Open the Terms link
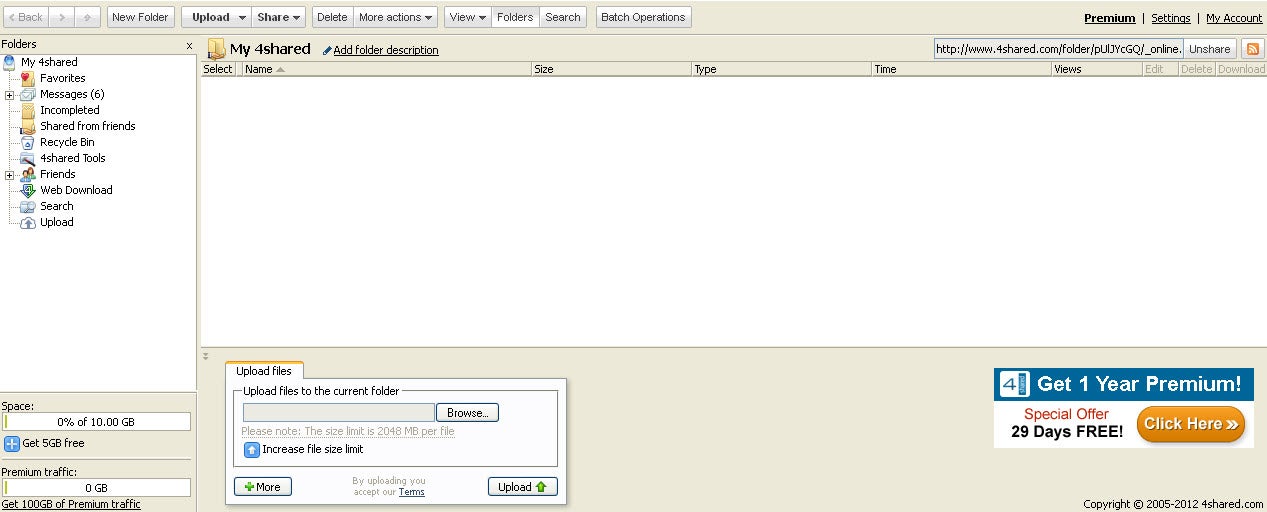The height and width of the screenshot is (512, 1267). (x=412, y=492)
